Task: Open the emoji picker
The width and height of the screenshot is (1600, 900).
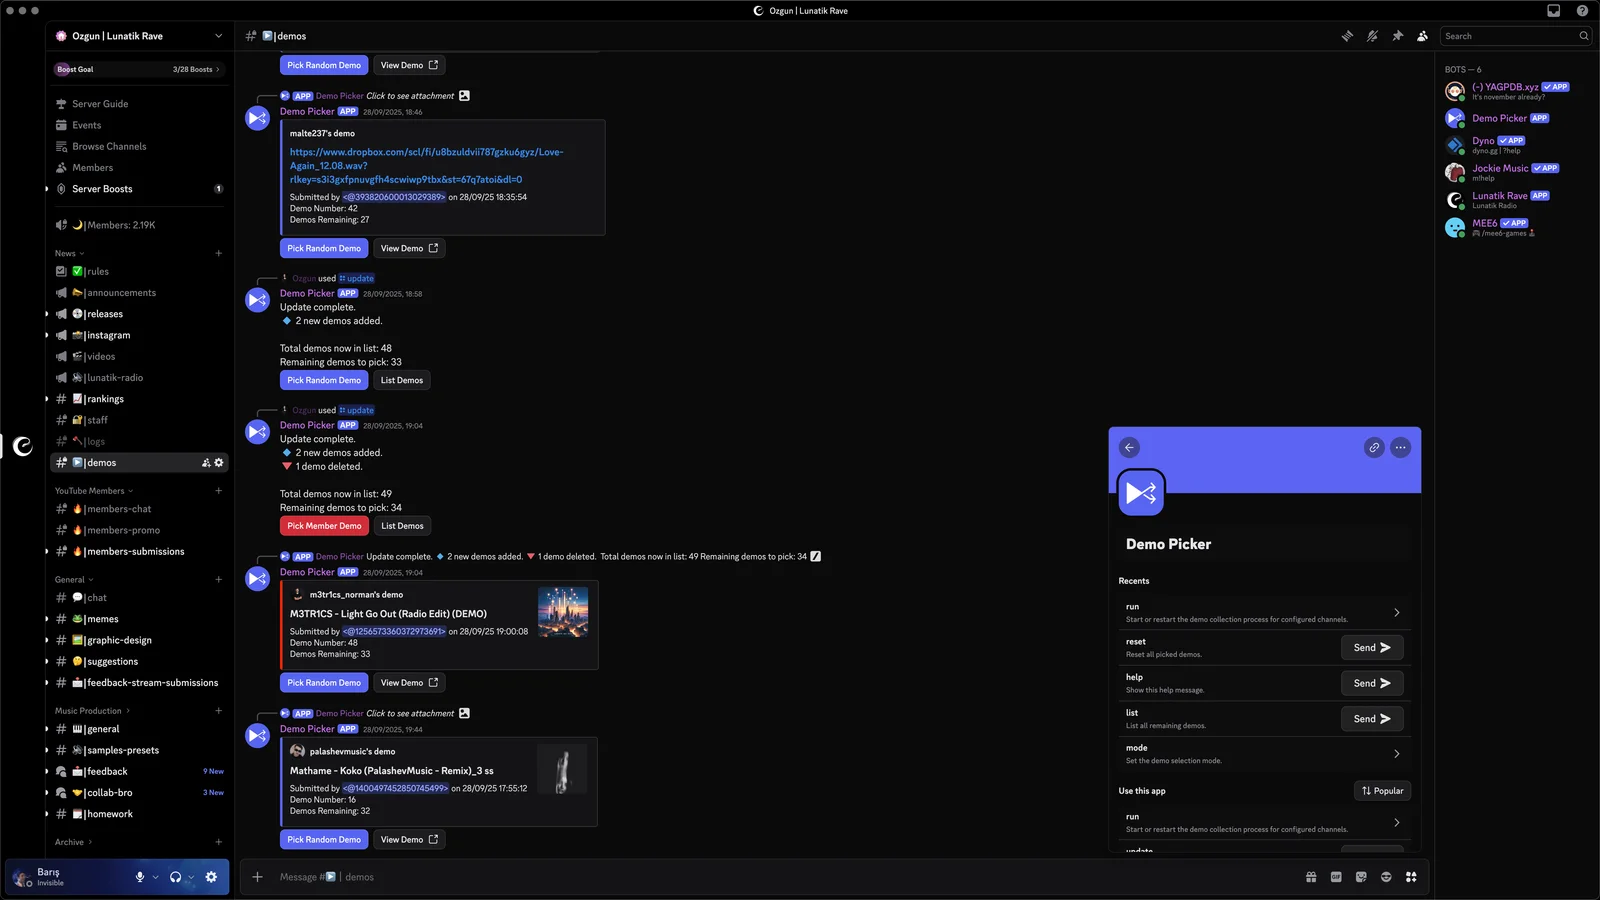Action: (x=1386, y=877)
